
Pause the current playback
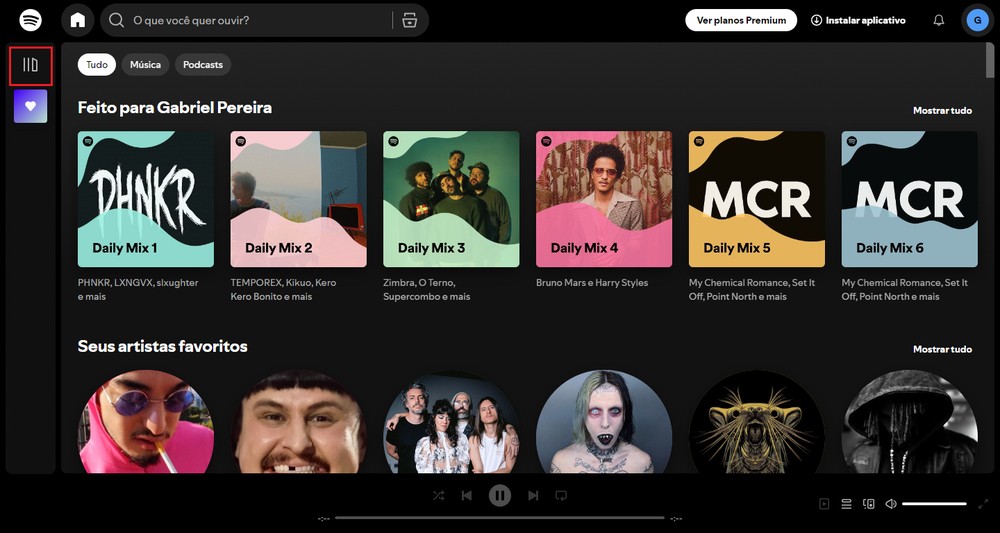pyautogui.click(x=500, y=495)
